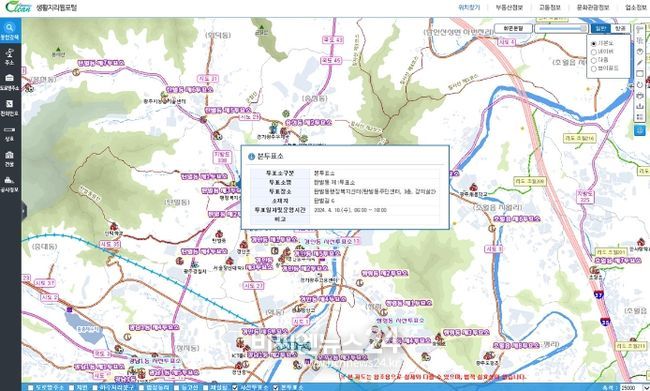Click the 건물 building icon in sidebar
The image size is (650, 391).
(10, 158)
